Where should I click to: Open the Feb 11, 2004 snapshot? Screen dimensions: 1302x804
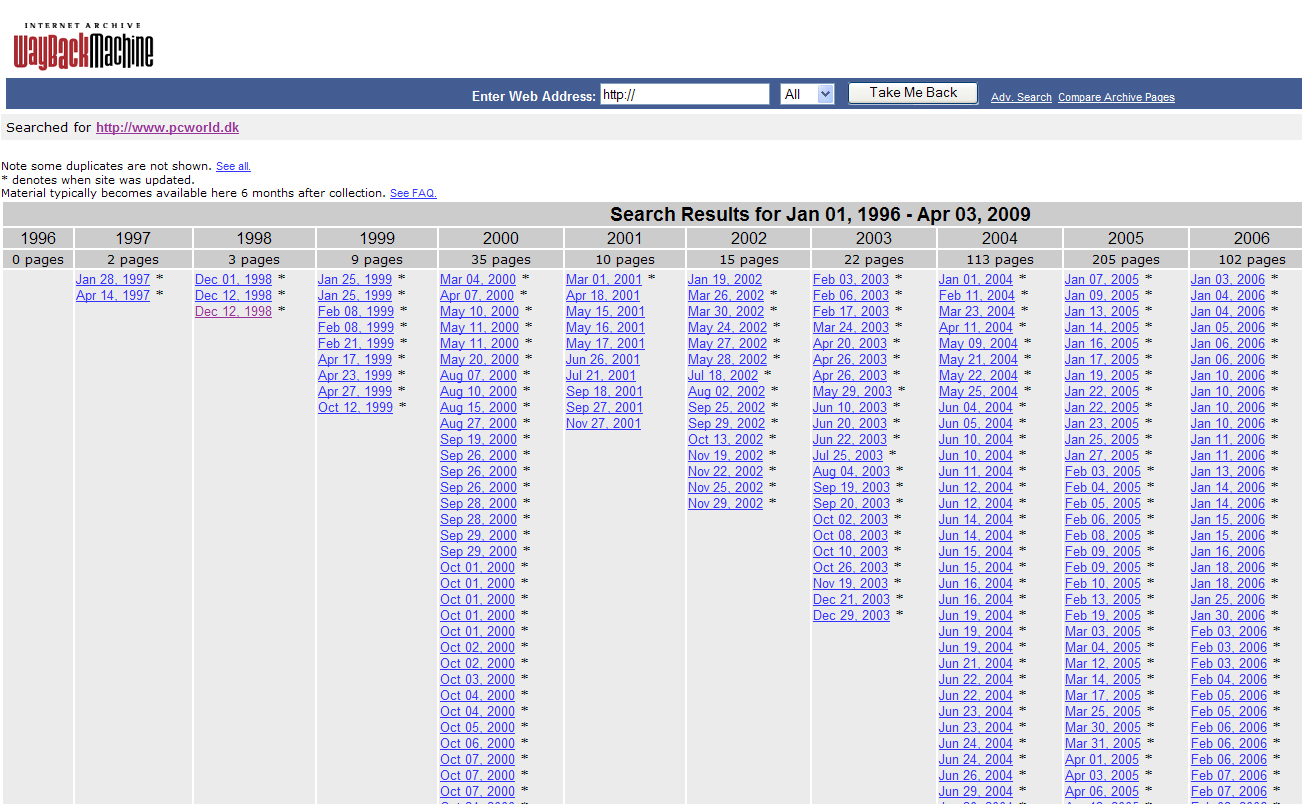click(x=976, y=295)
